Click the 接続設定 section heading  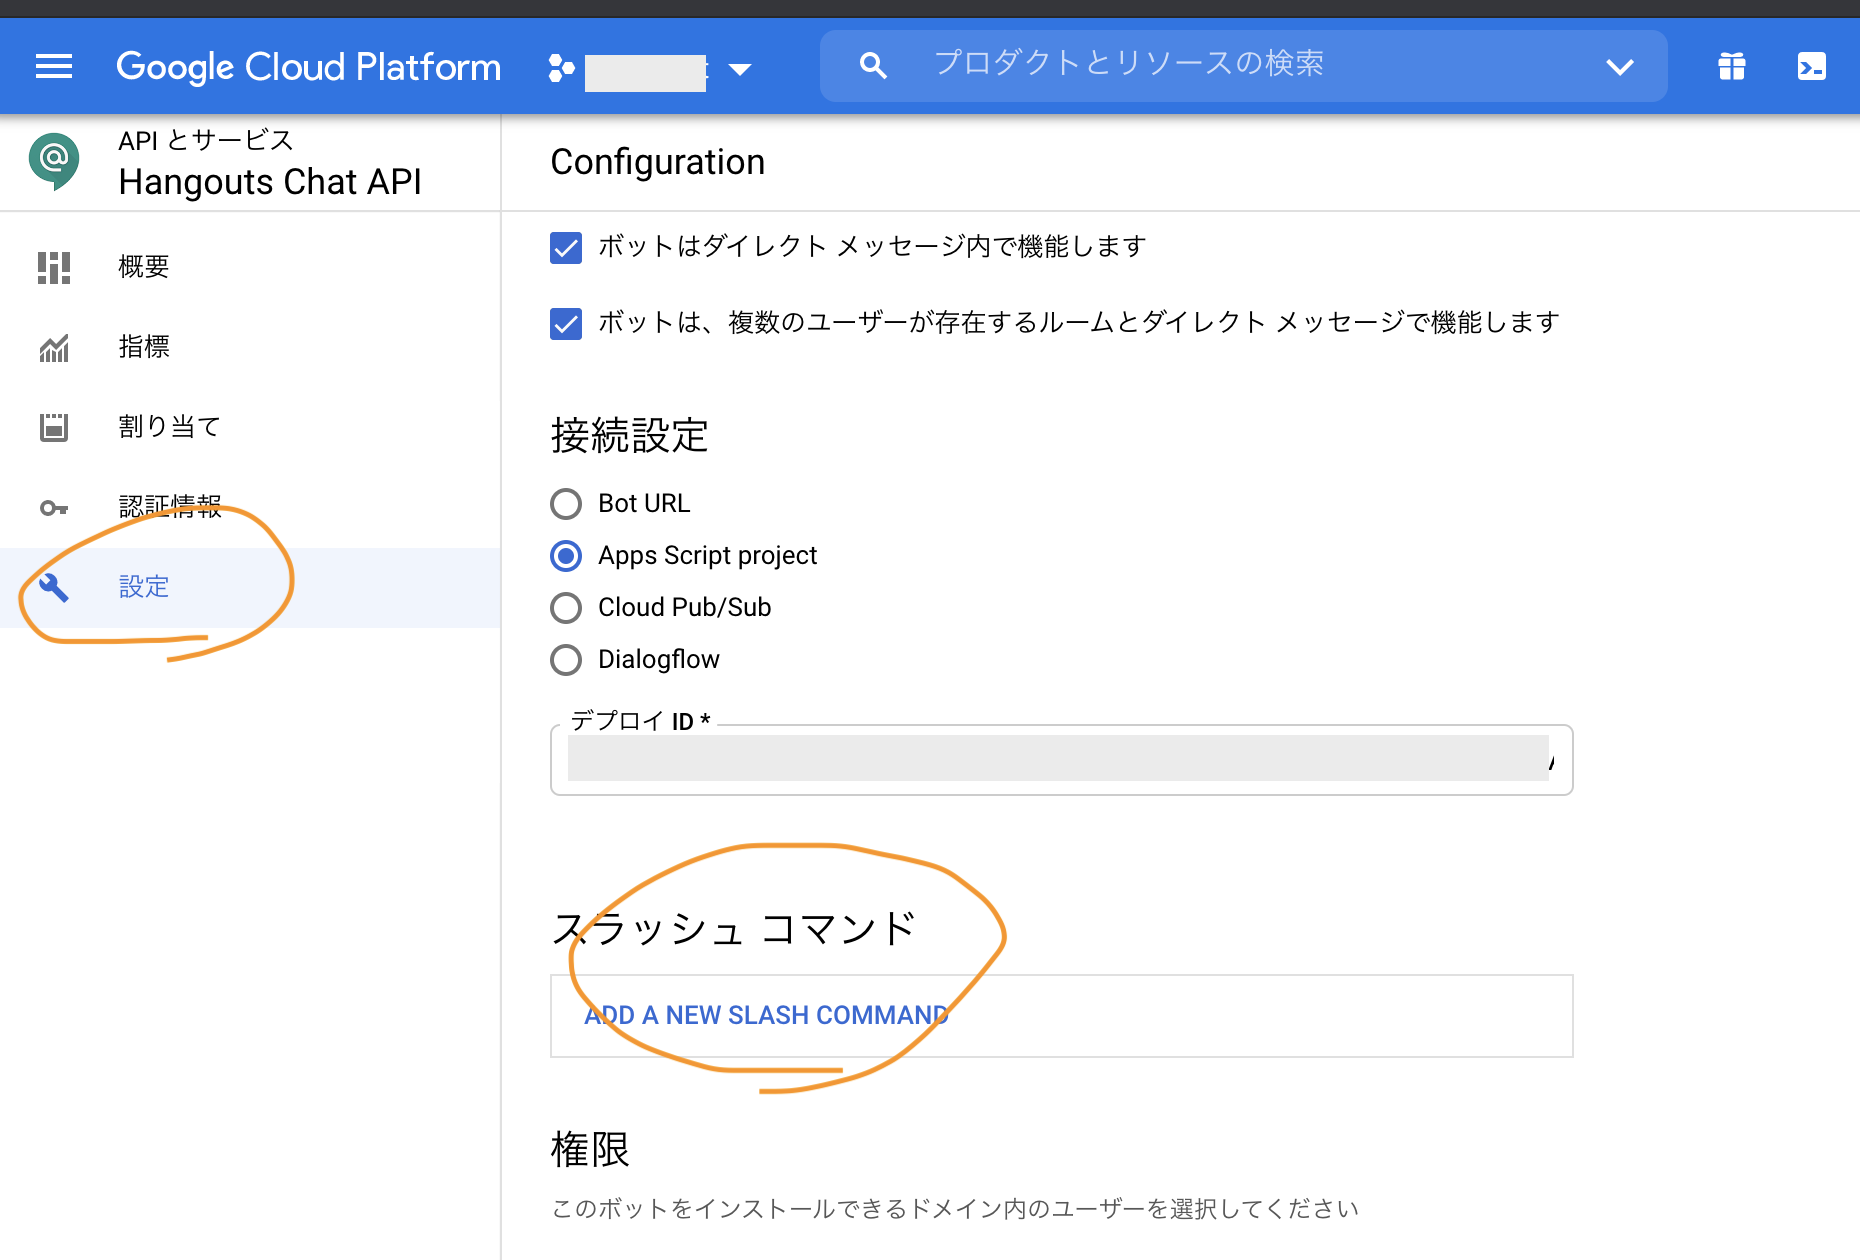pos(629,436)
